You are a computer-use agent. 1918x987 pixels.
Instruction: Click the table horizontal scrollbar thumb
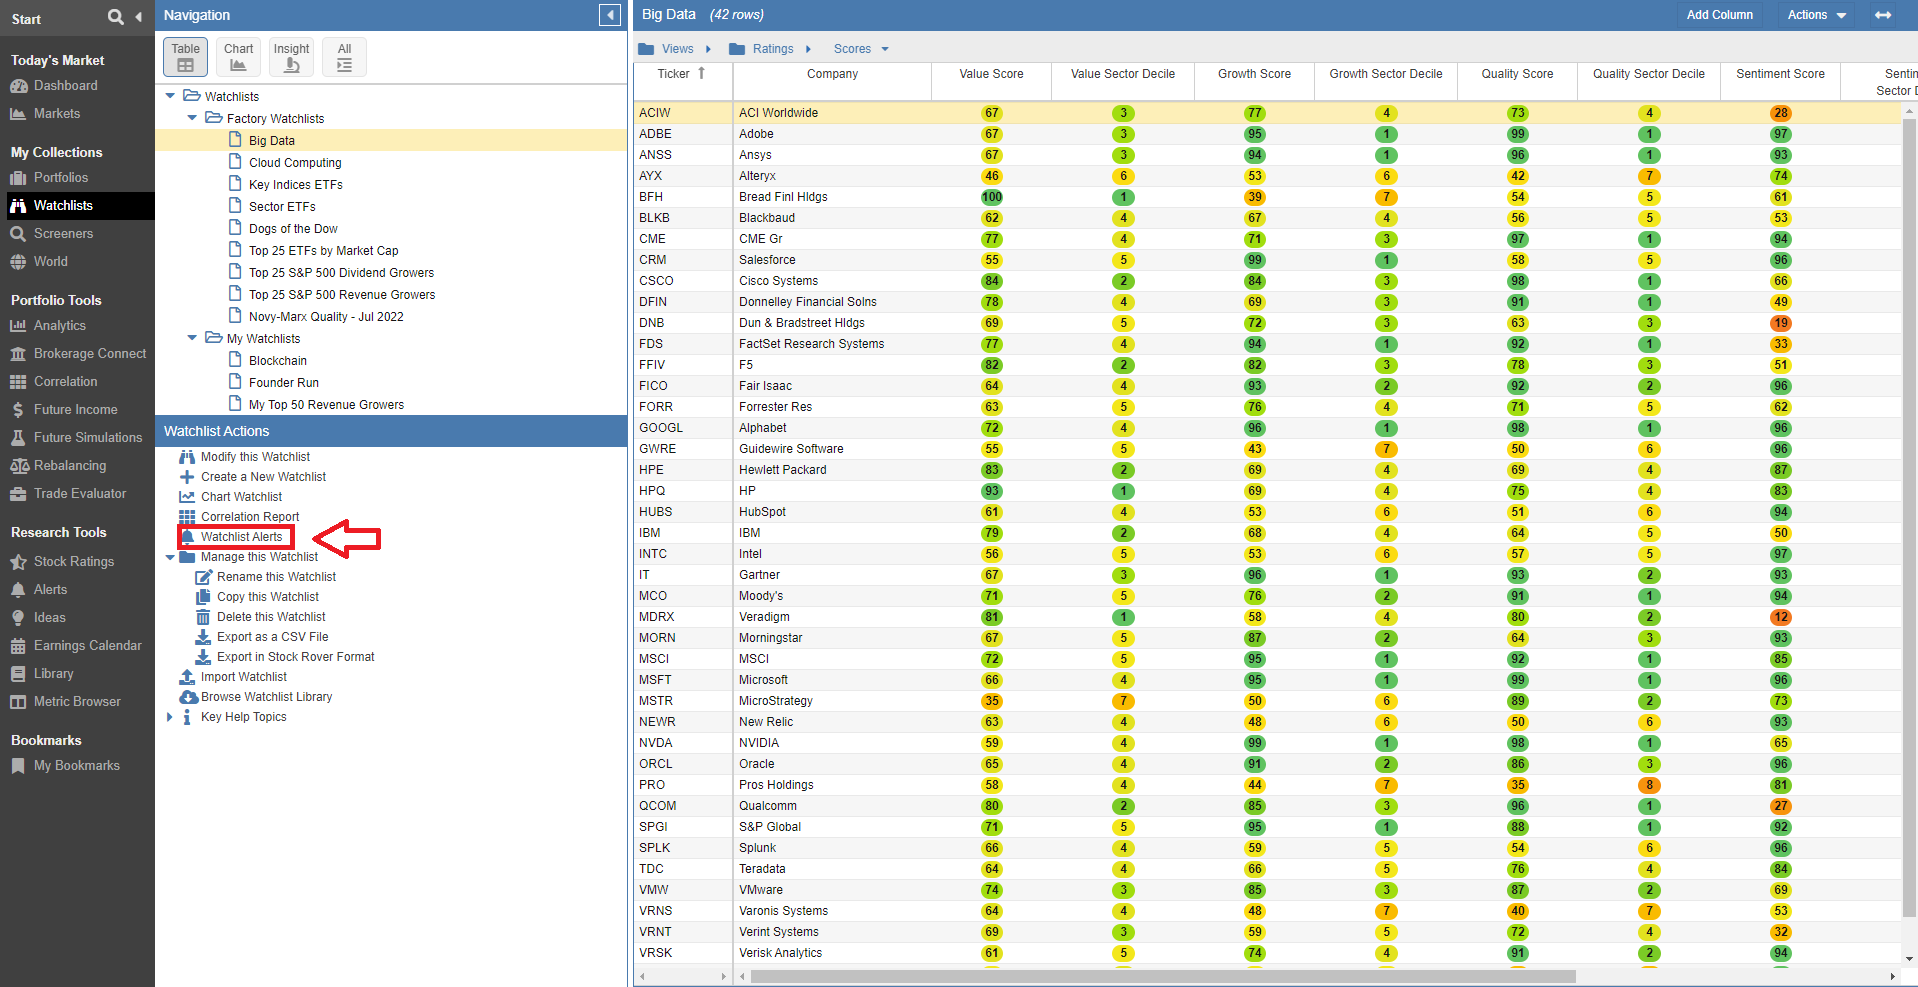(1163, 976)
